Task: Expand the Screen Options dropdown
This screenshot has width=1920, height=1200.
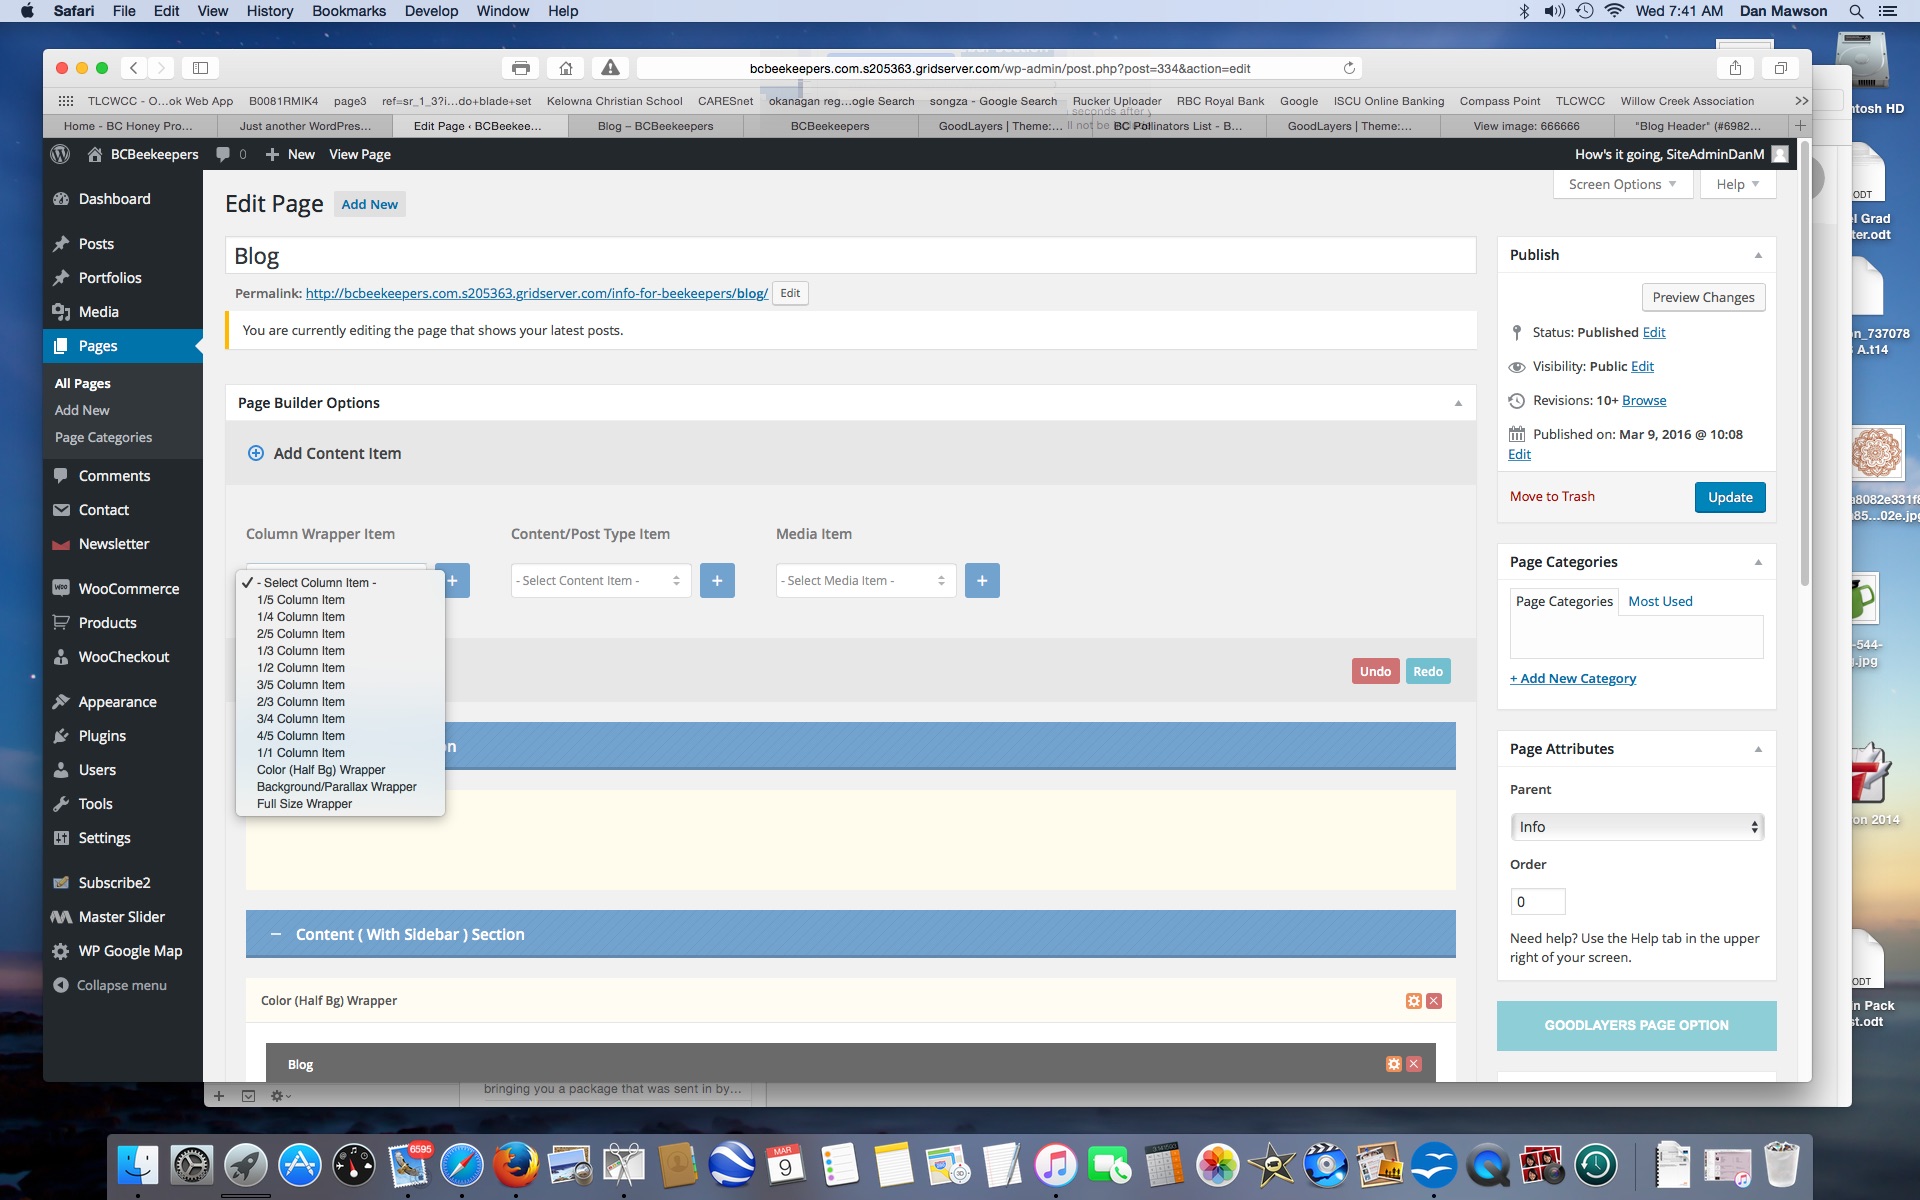Action: tap(1621, 184)
